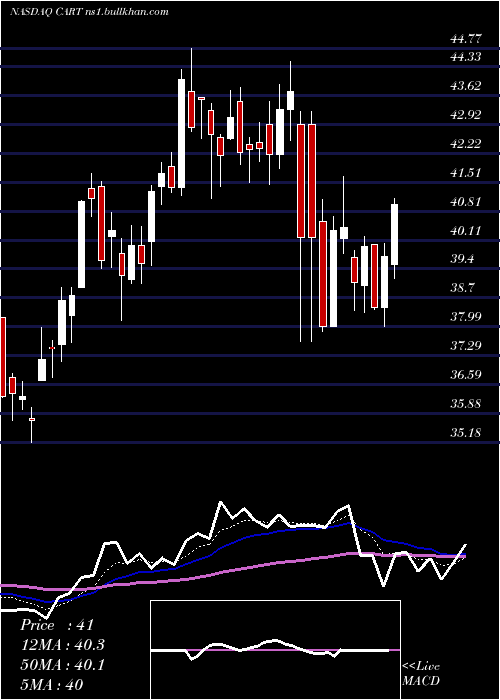Viewport: 500px width, 700px height.
Task: Select the 40.81 price level label
Action: 466,202
